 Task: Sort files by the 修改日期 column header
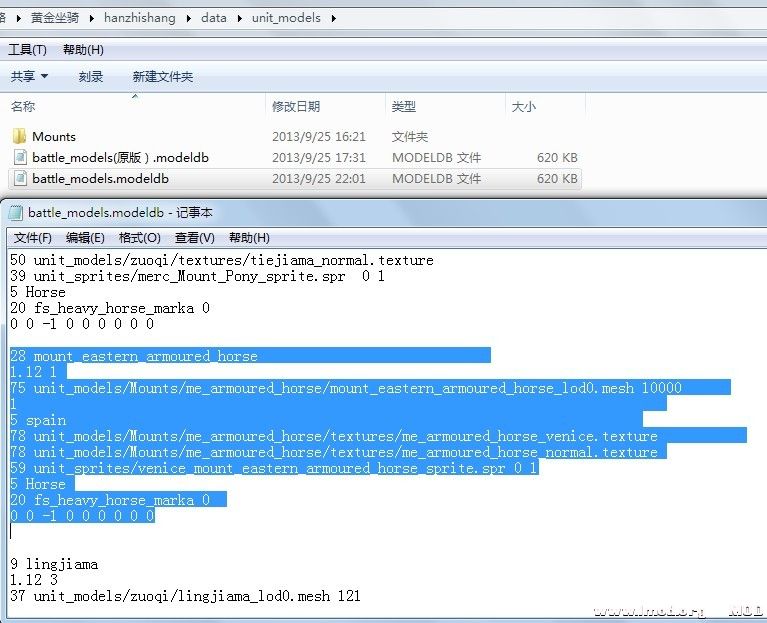(296, 106)
